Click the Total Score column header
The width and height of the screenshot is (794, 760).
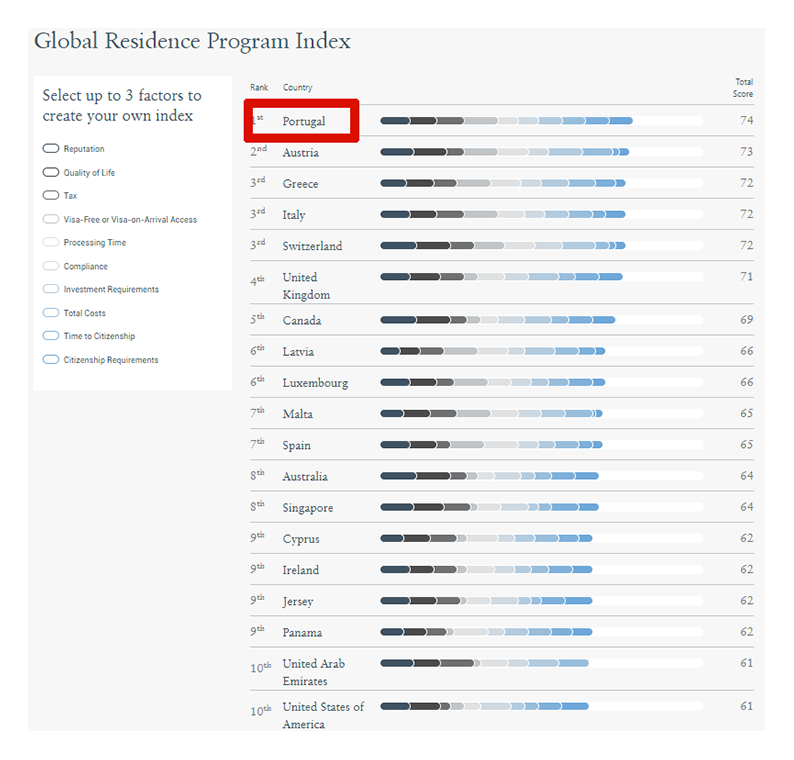[x=743, y=88]
